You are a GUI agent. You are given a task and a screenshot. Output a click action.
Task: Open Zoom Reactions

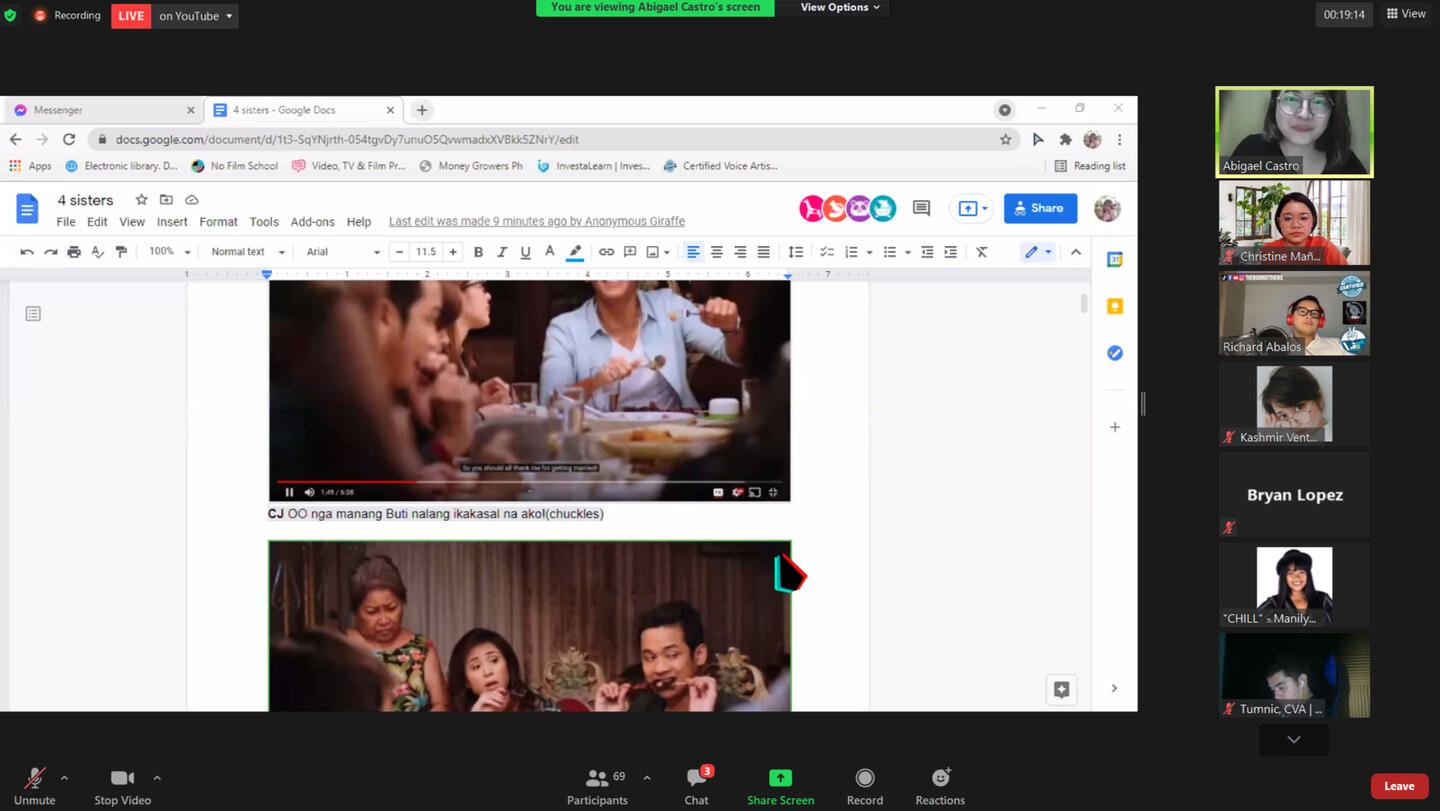point(940,785)
